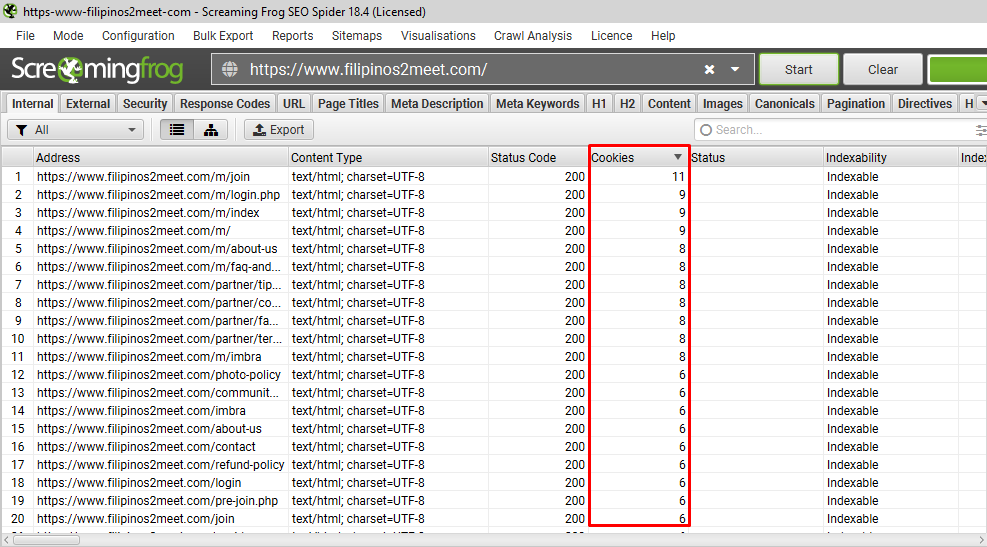Switch to tree view icon
Viewport: 987px width, 547px height.
coord(211,130)
